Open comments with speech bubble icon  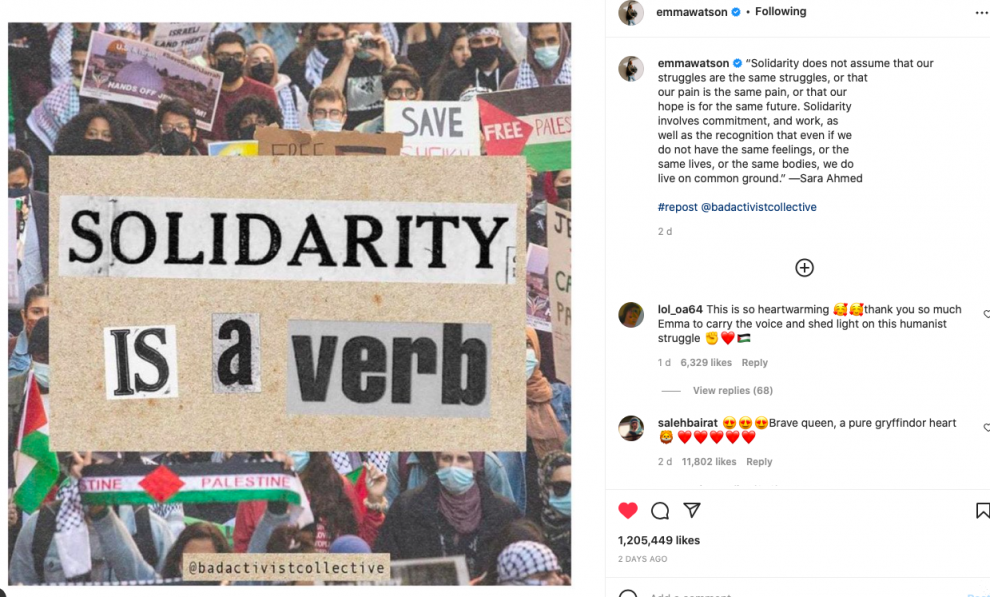tap(660, 511)
